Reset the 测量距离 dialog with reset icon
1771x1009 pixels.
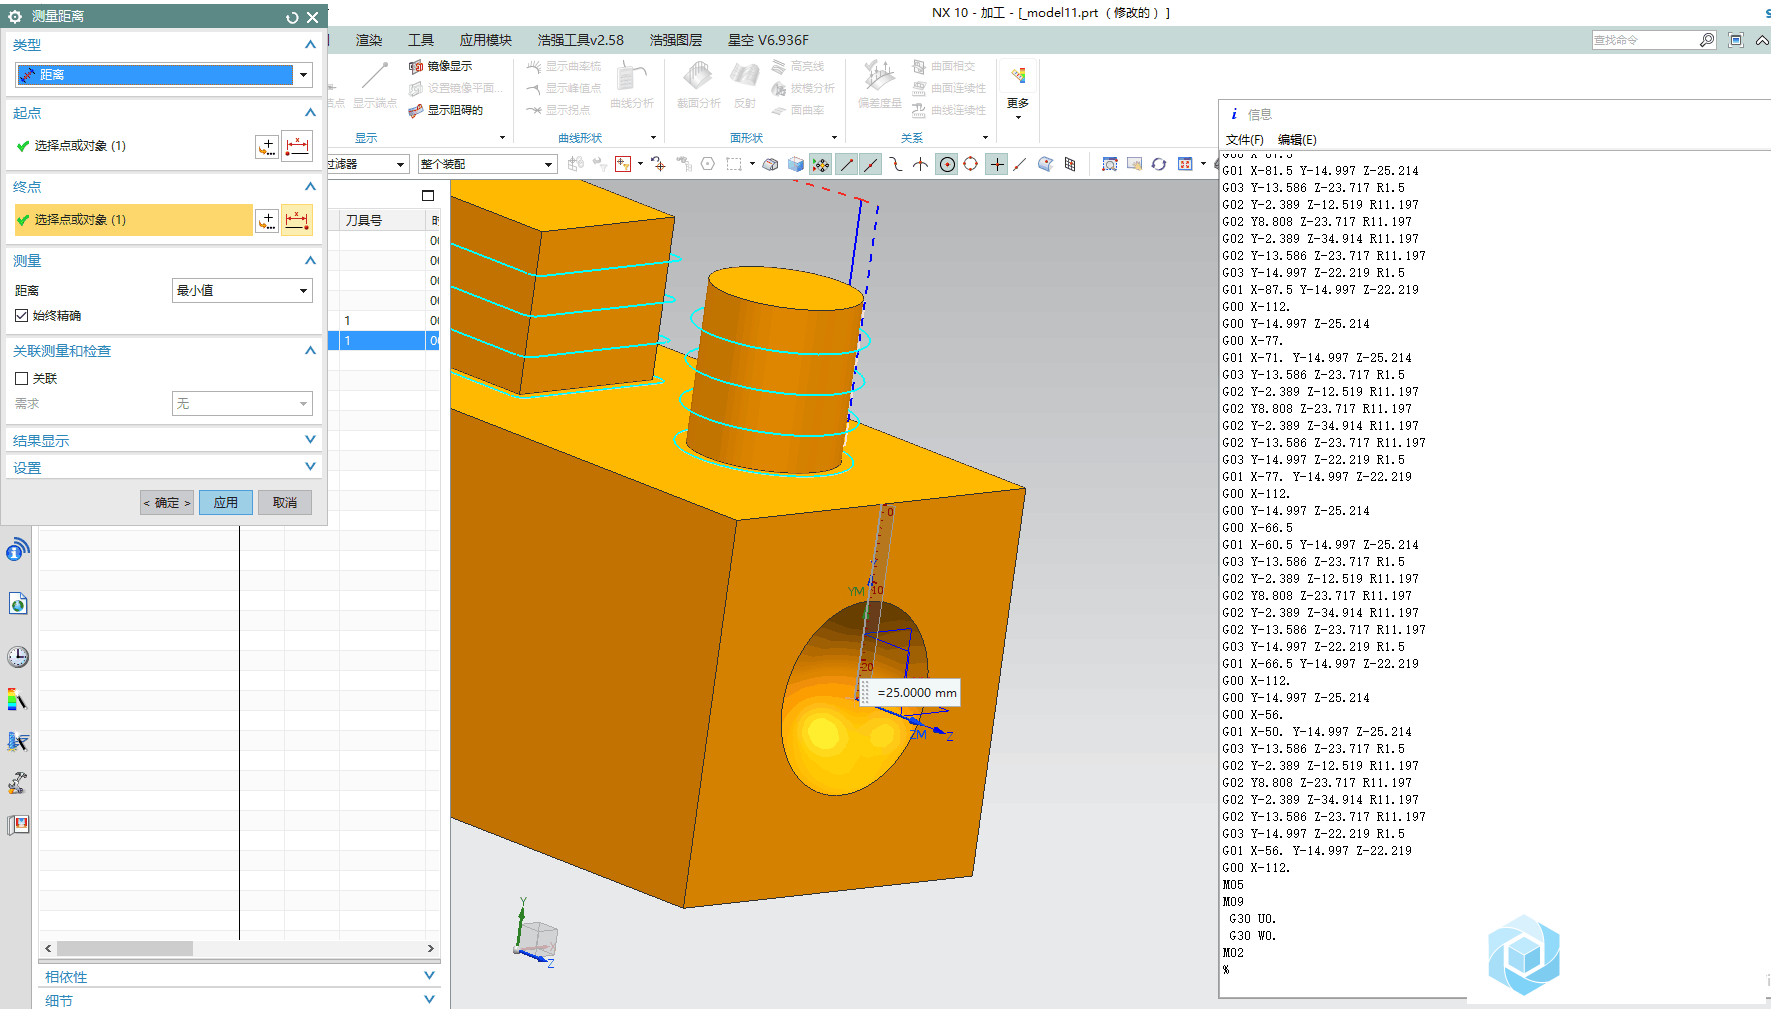[x=292, y=17]
